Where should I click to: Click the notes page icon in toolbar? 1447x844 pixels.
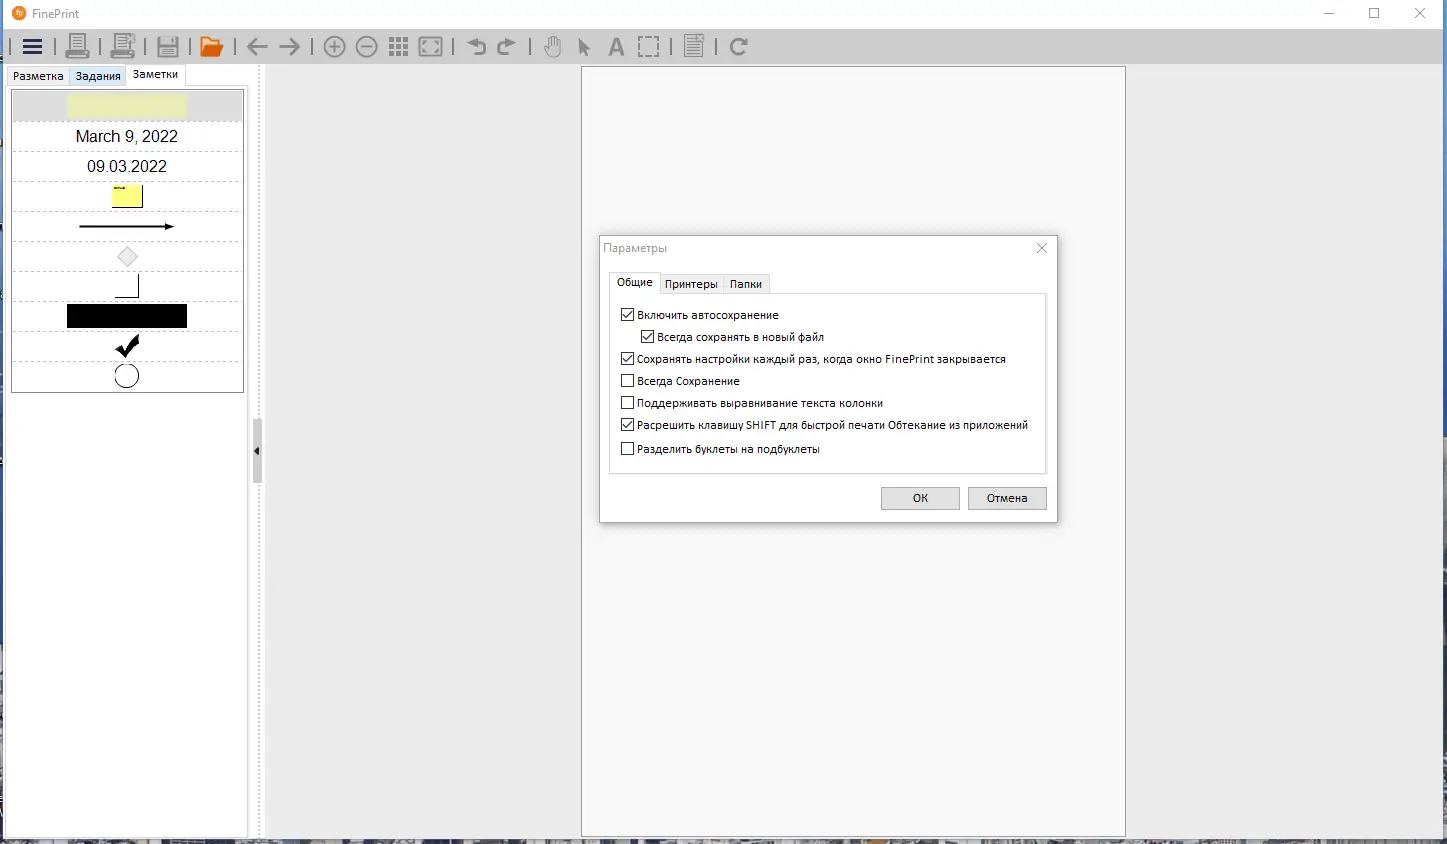694,46
